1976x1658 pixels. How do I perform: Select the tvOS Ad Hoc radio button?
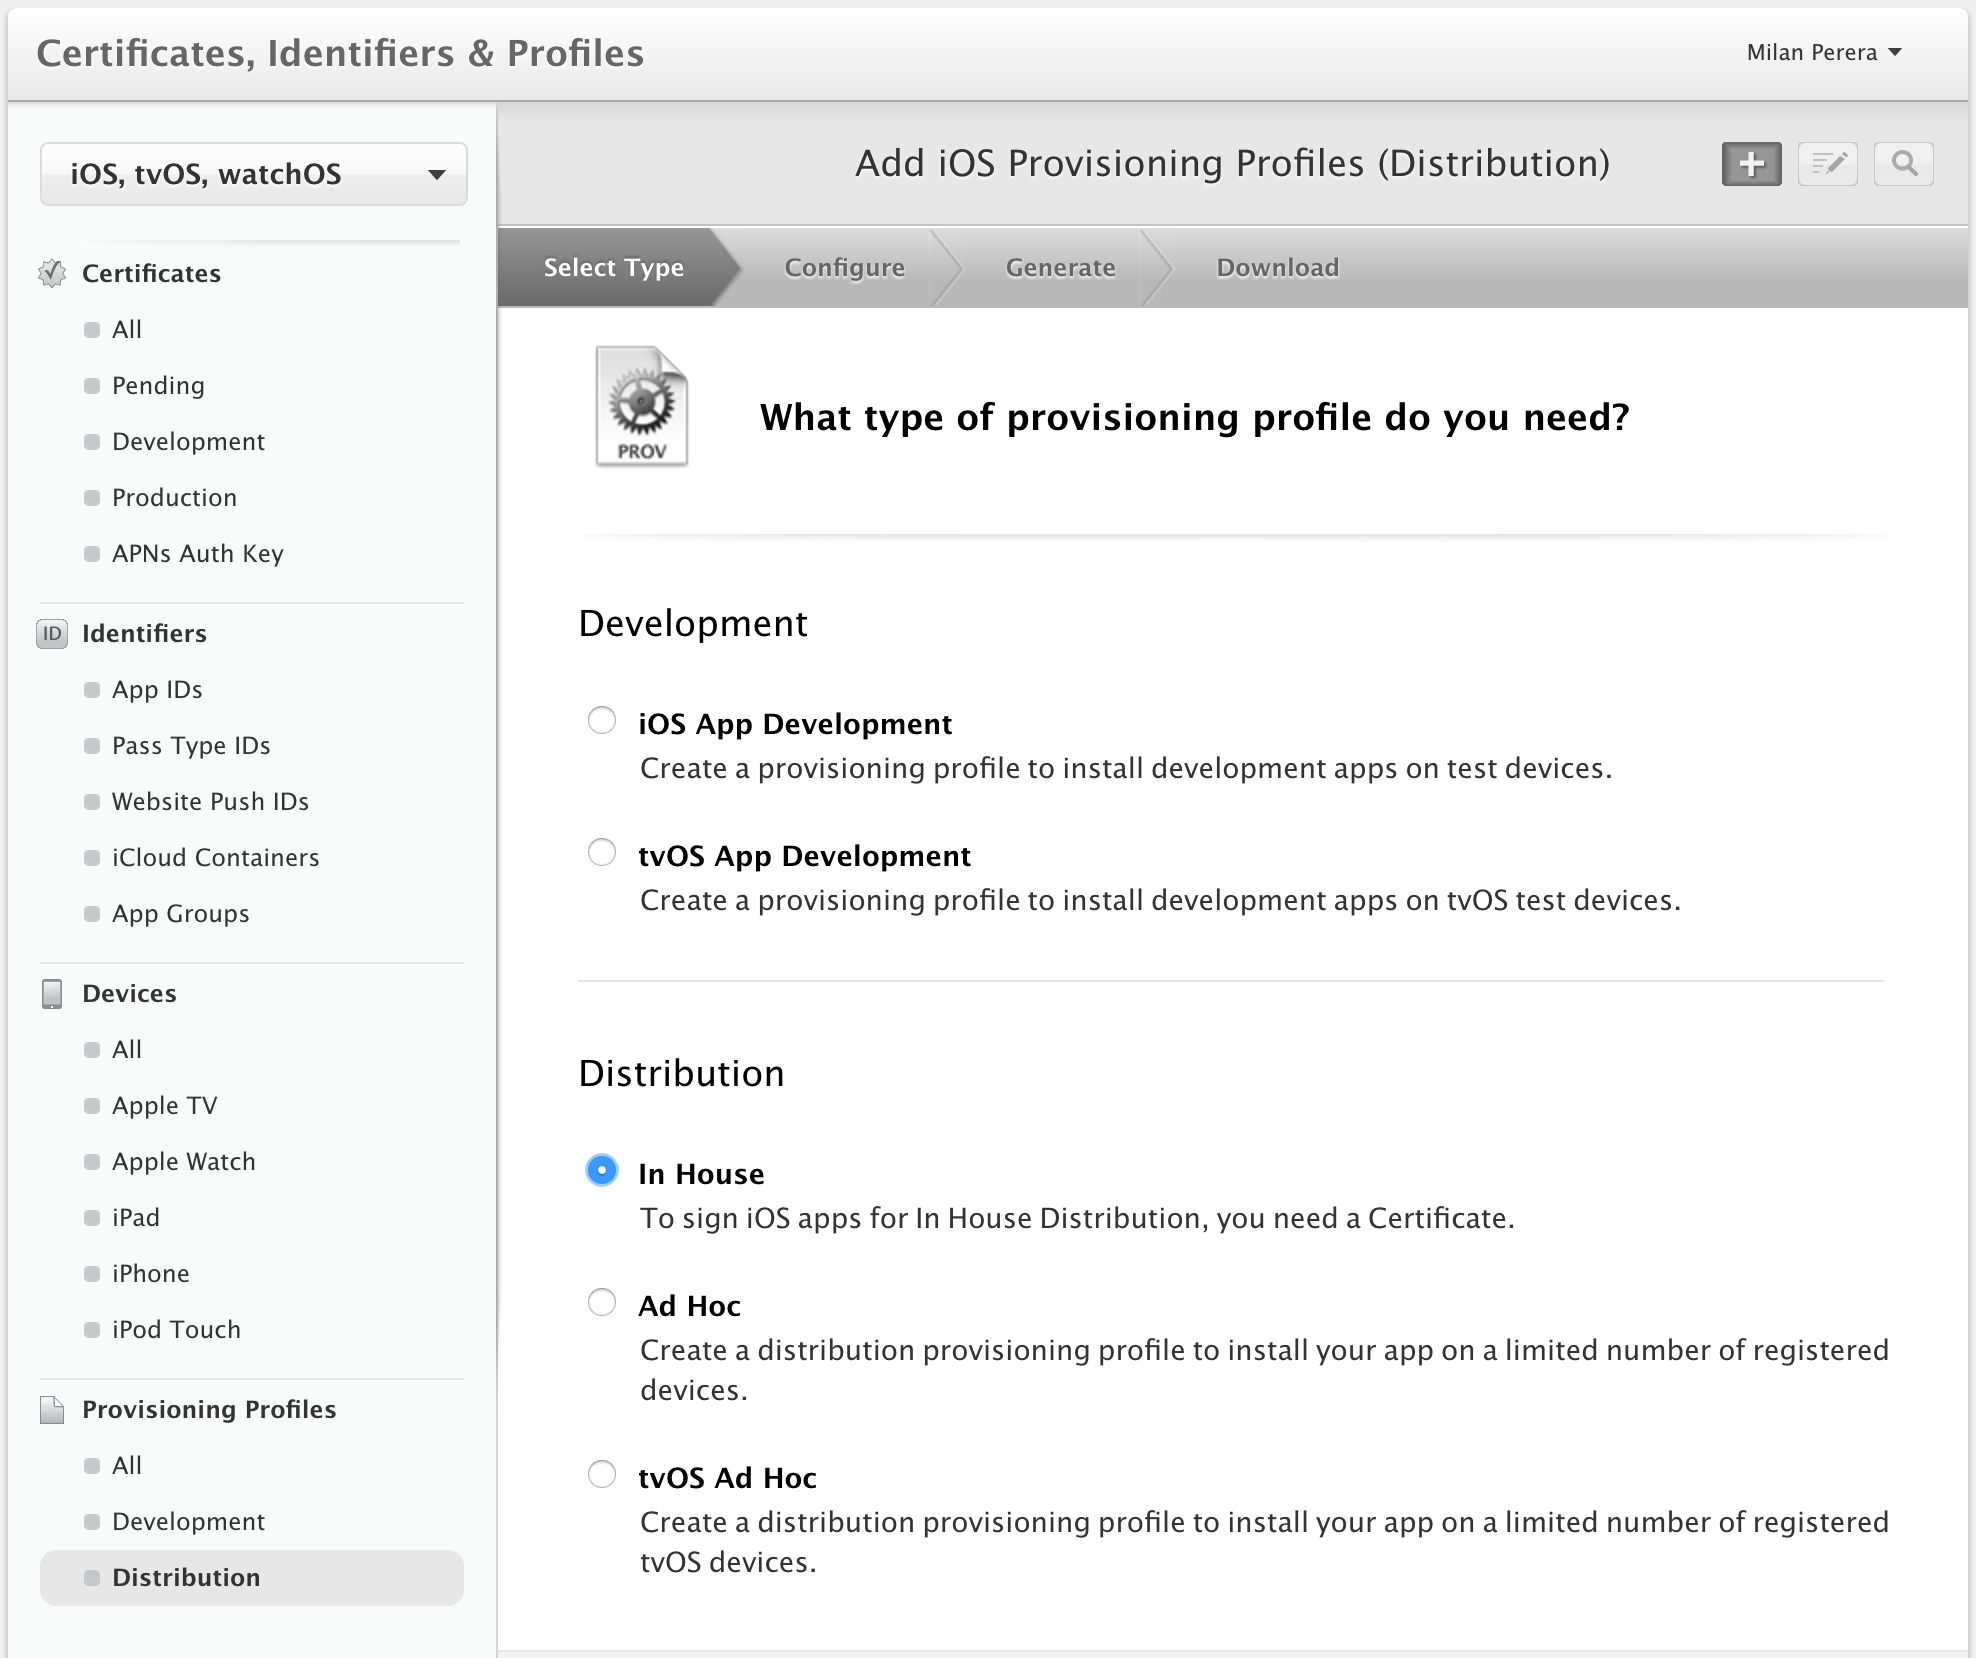pos(602,1474)
